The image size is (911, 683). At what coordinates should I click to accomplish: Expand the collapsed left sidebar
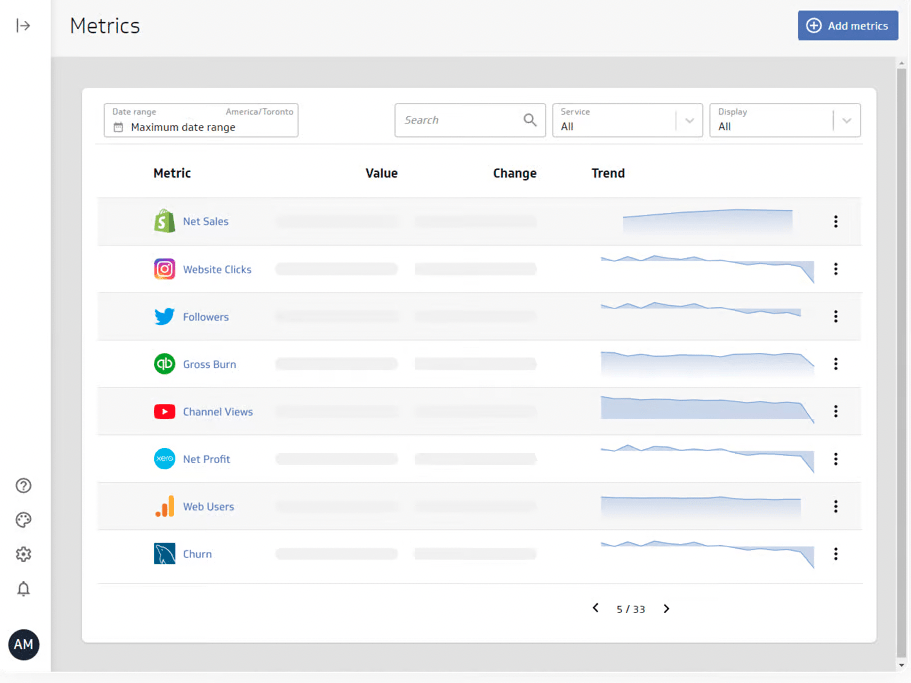coord(23,26)
